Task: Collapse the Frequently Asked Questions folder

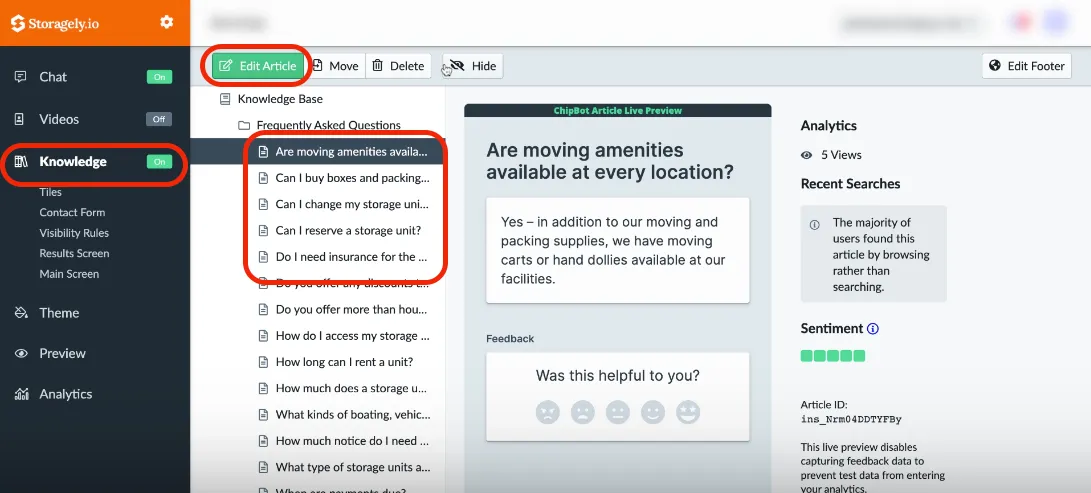Action: 319,125
